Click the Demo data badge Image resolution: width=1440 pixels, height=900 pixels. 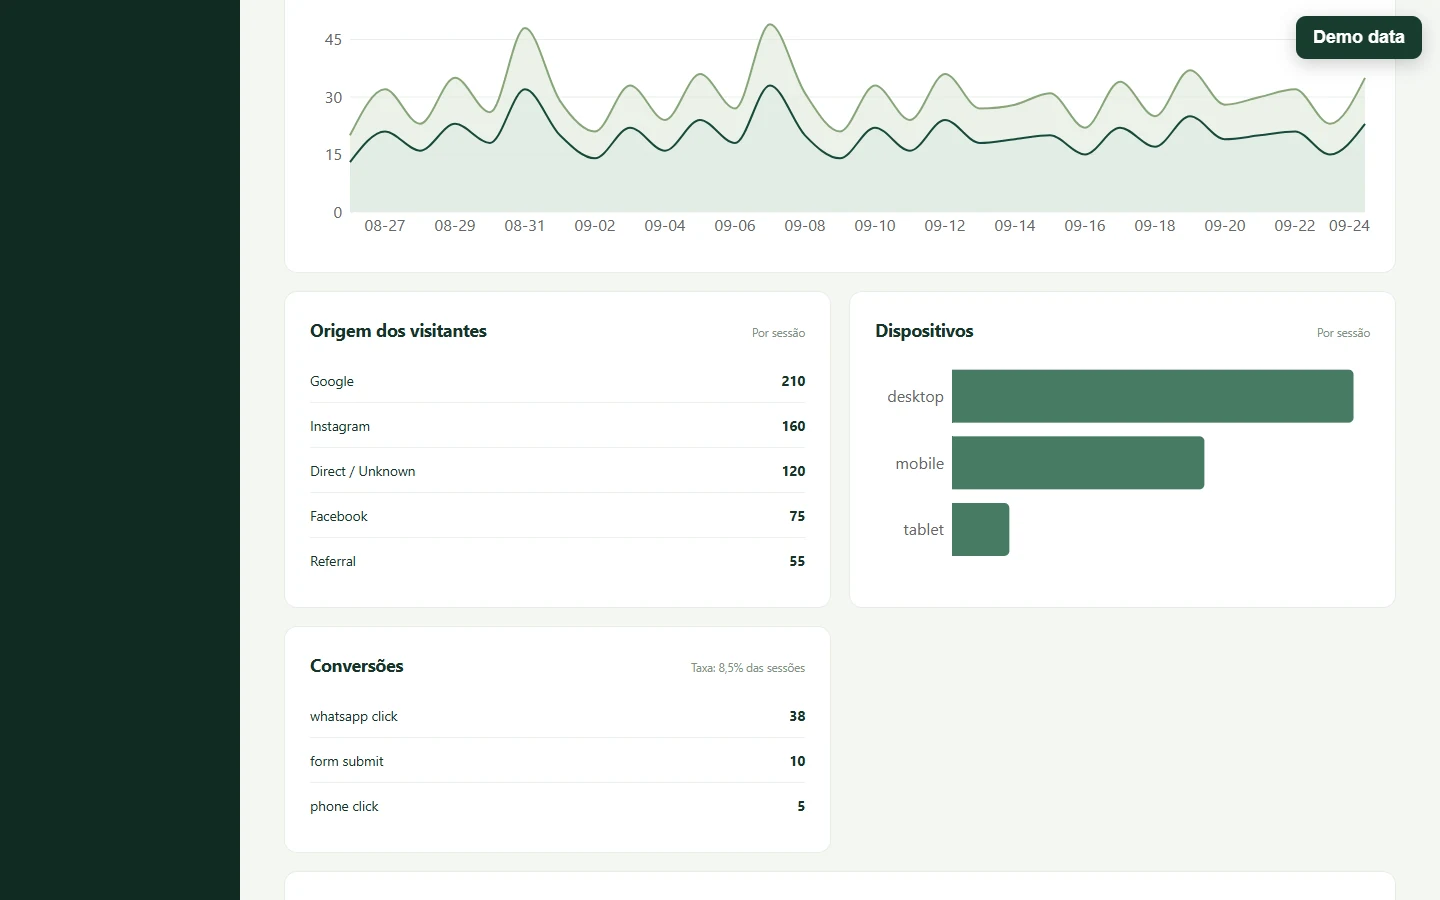[1358, 37]
